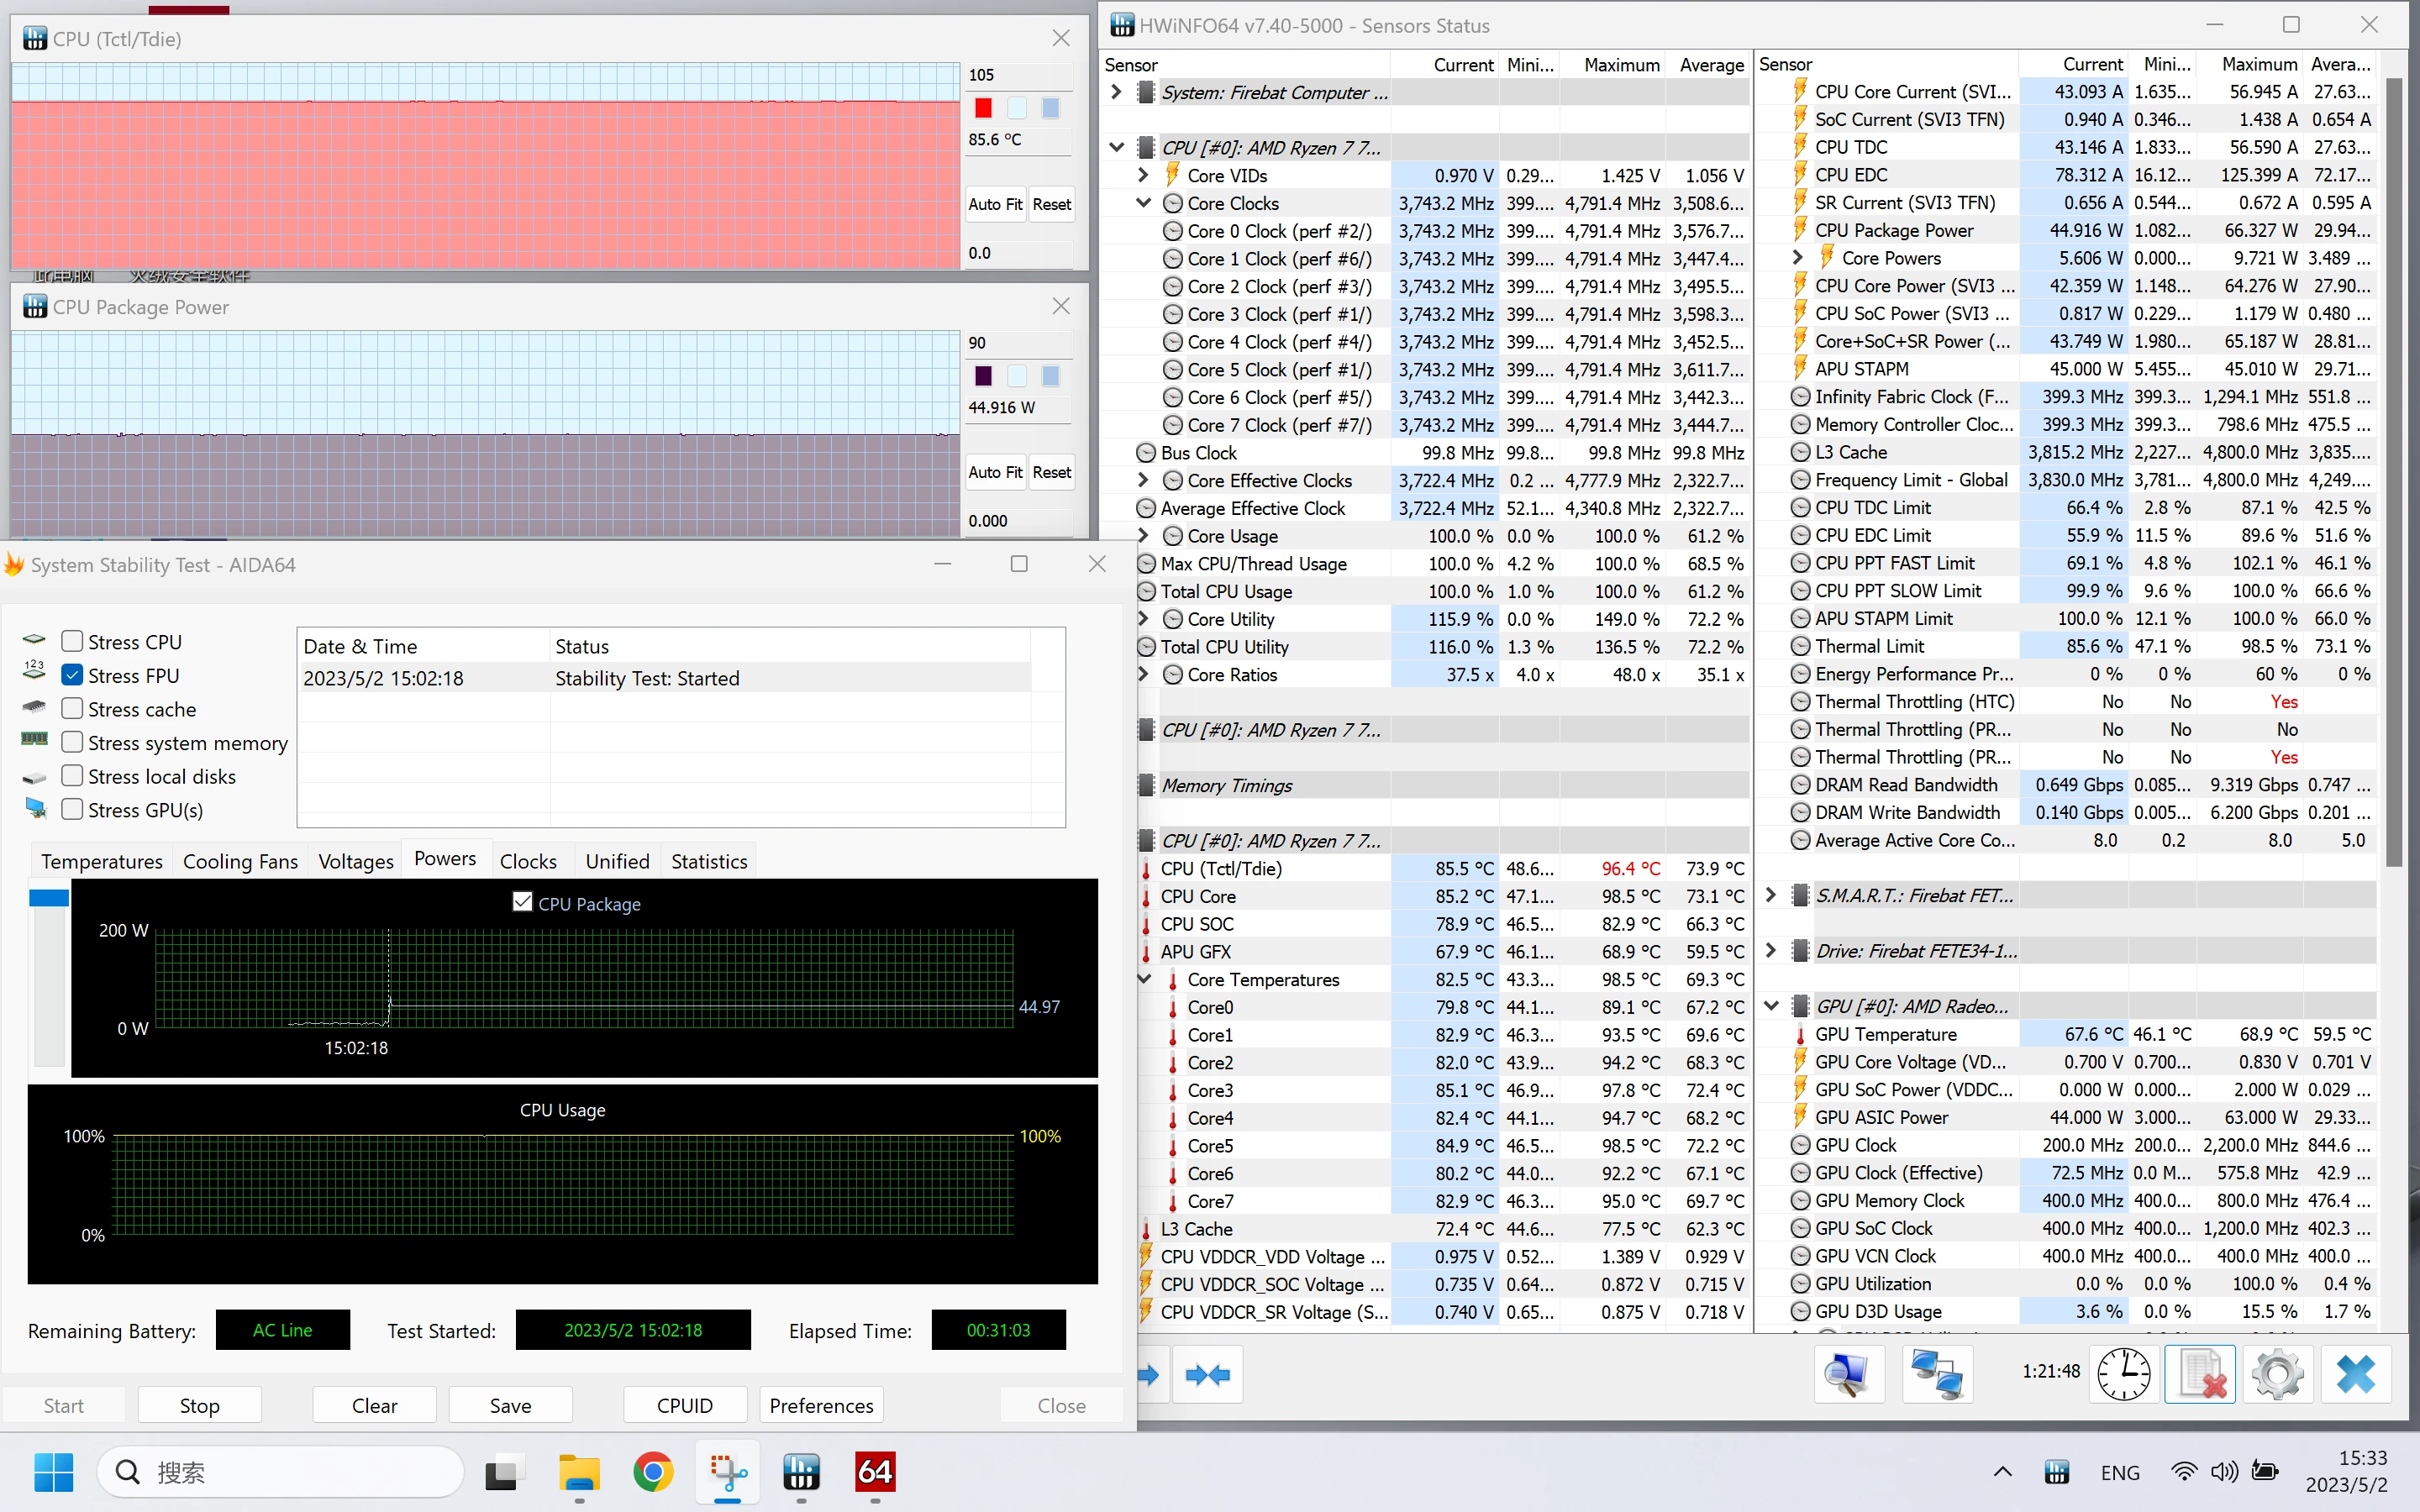
Task: Click the Windows taskbar search box
Action: pyautogui.click(x=280, y=1472)
